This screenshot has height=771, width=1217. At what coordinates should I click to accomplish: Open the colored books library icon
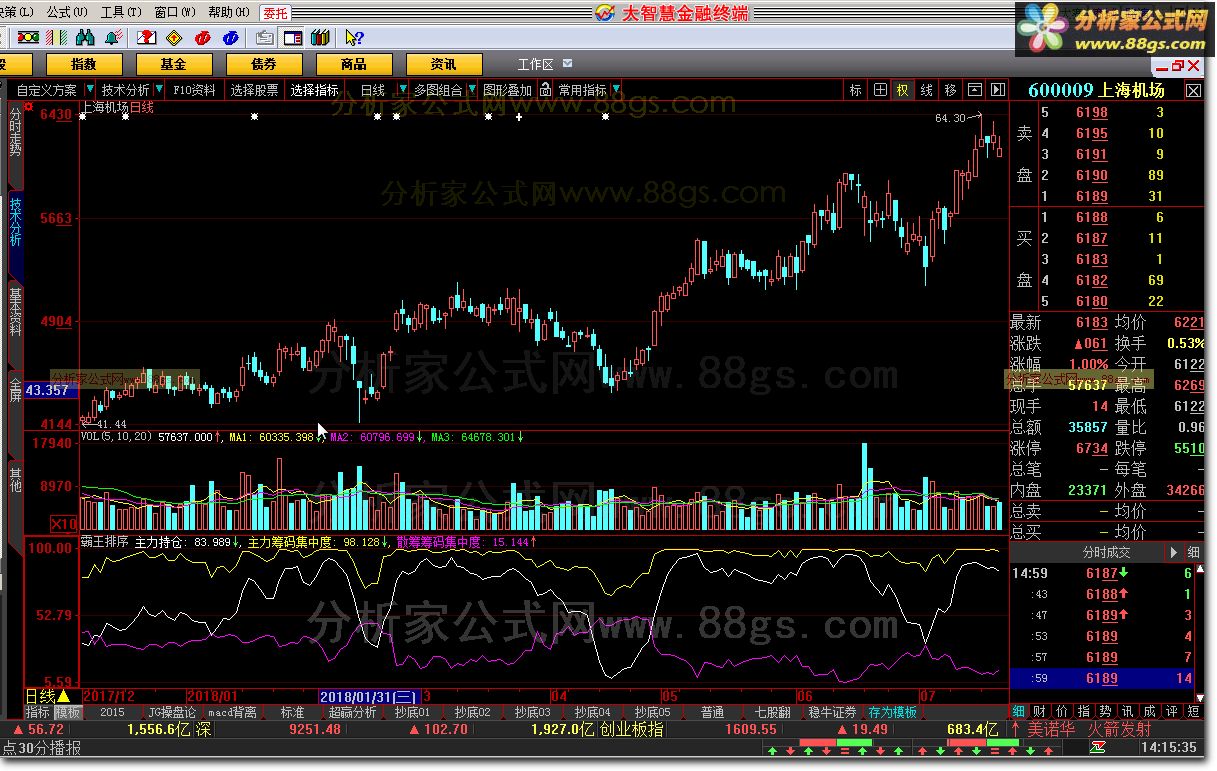pos(320,38)
